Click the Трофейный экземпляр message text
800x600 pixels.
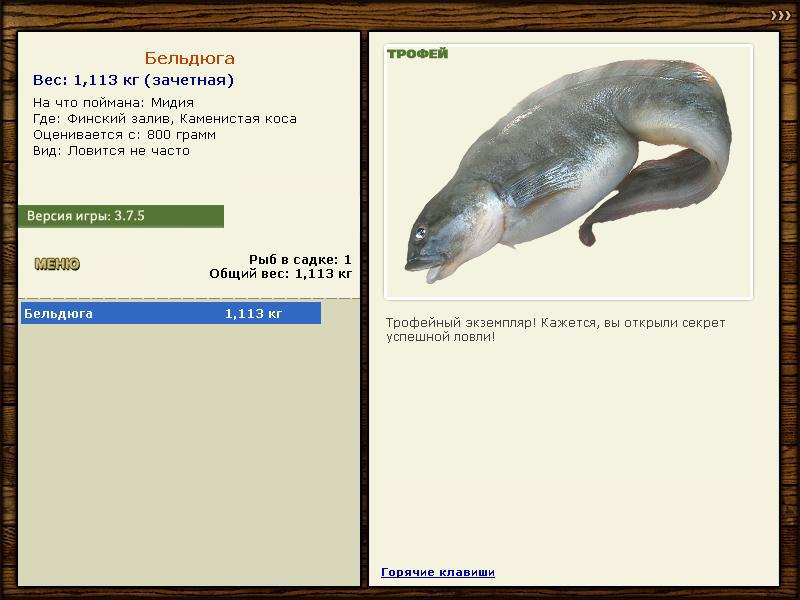tap(555, 330)
